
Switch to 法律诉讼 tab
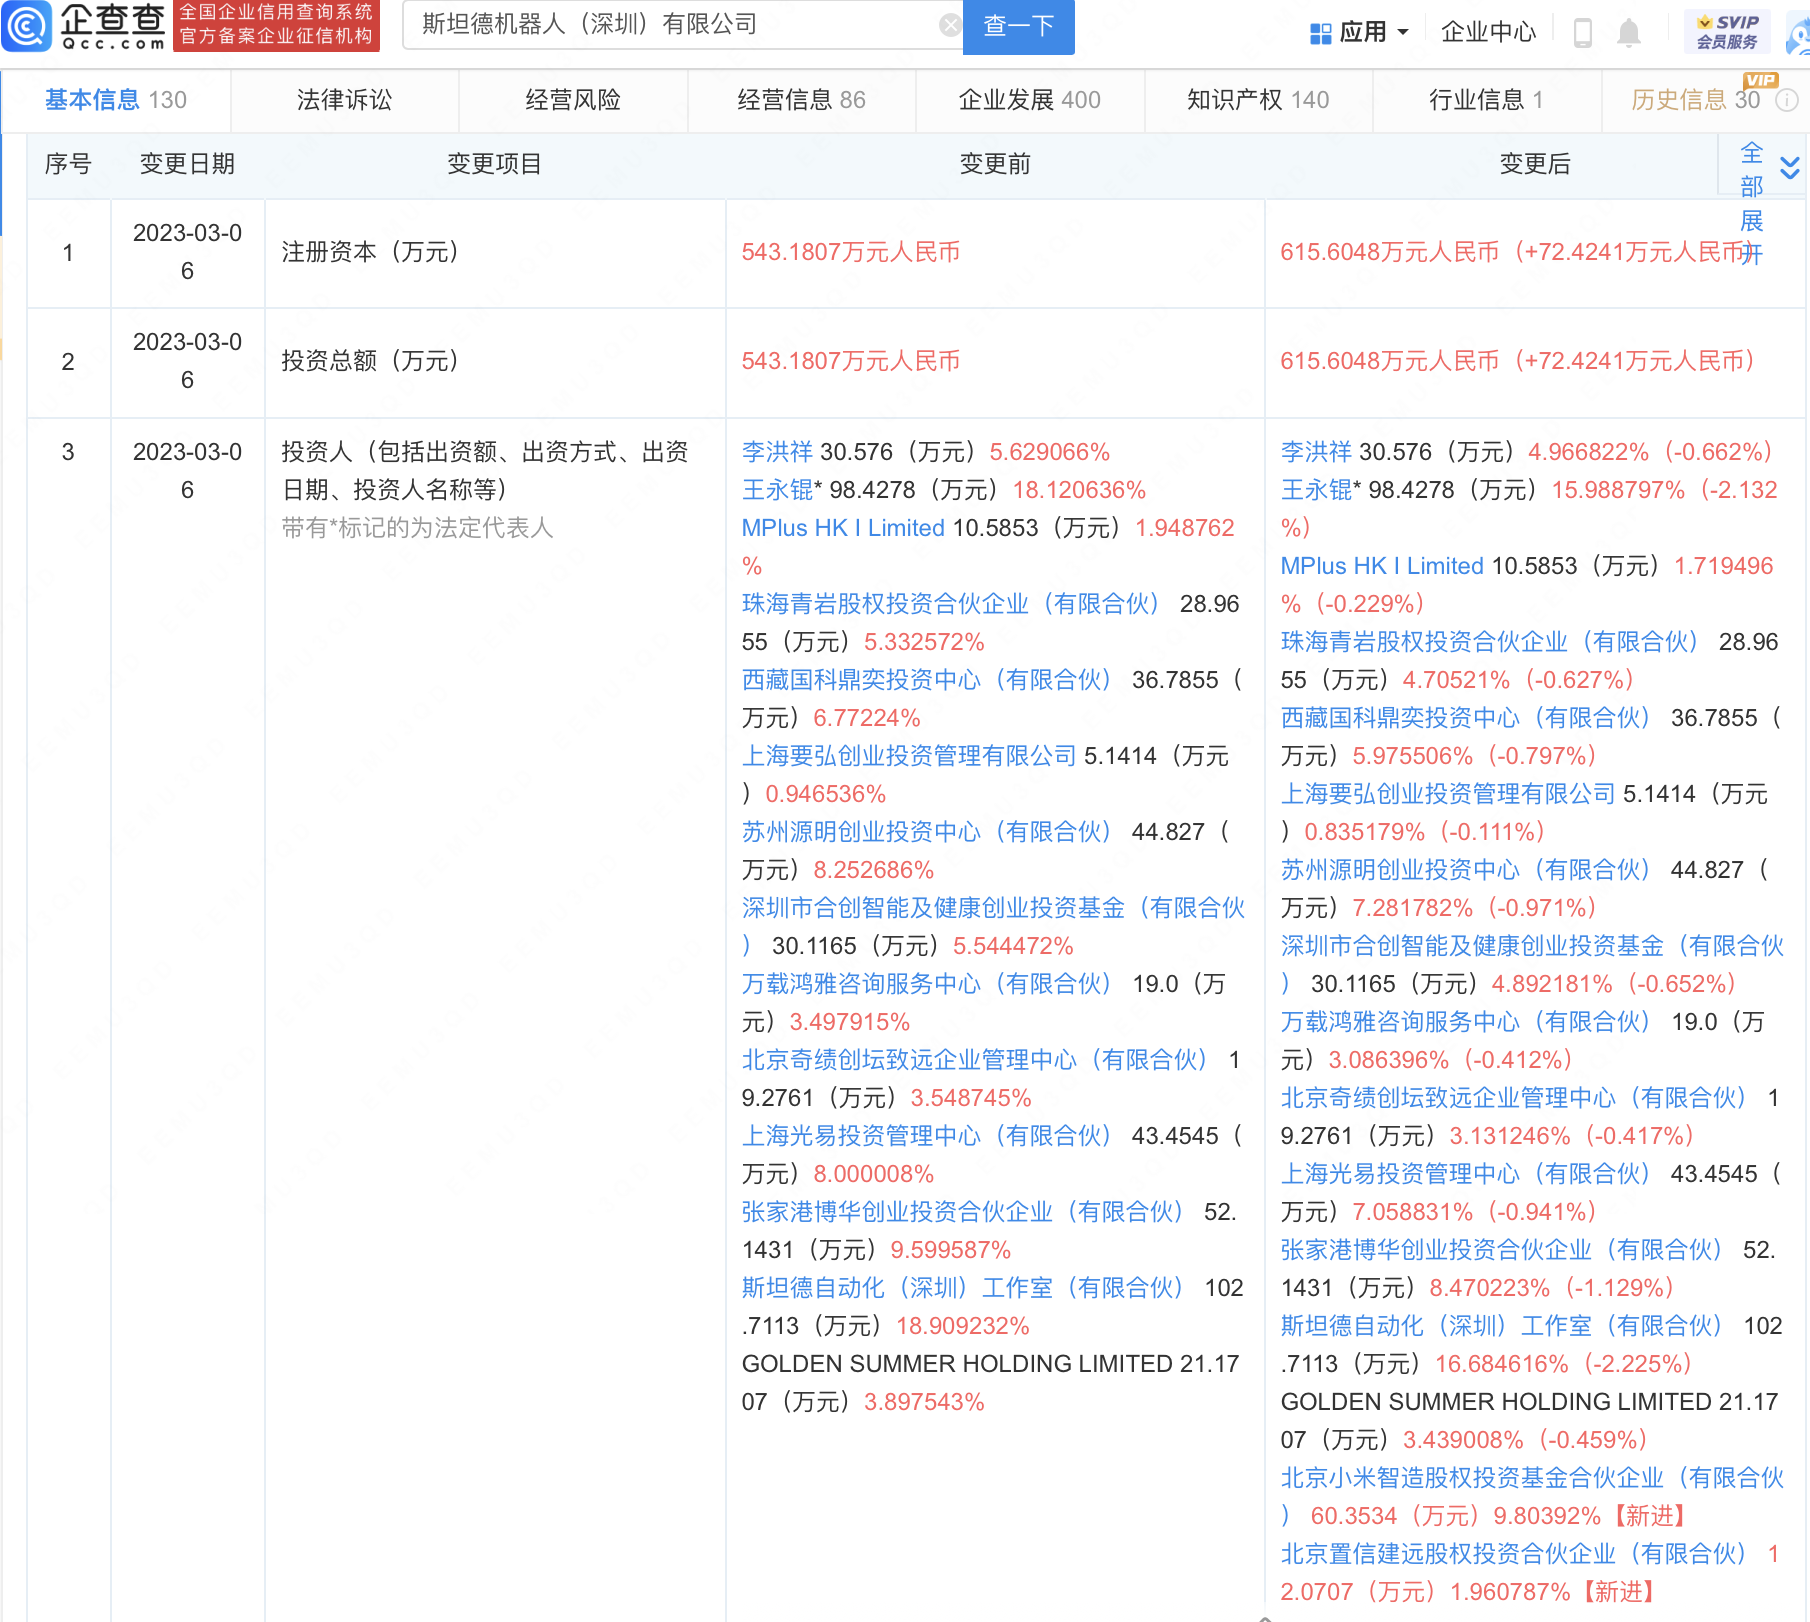(344, 100)
